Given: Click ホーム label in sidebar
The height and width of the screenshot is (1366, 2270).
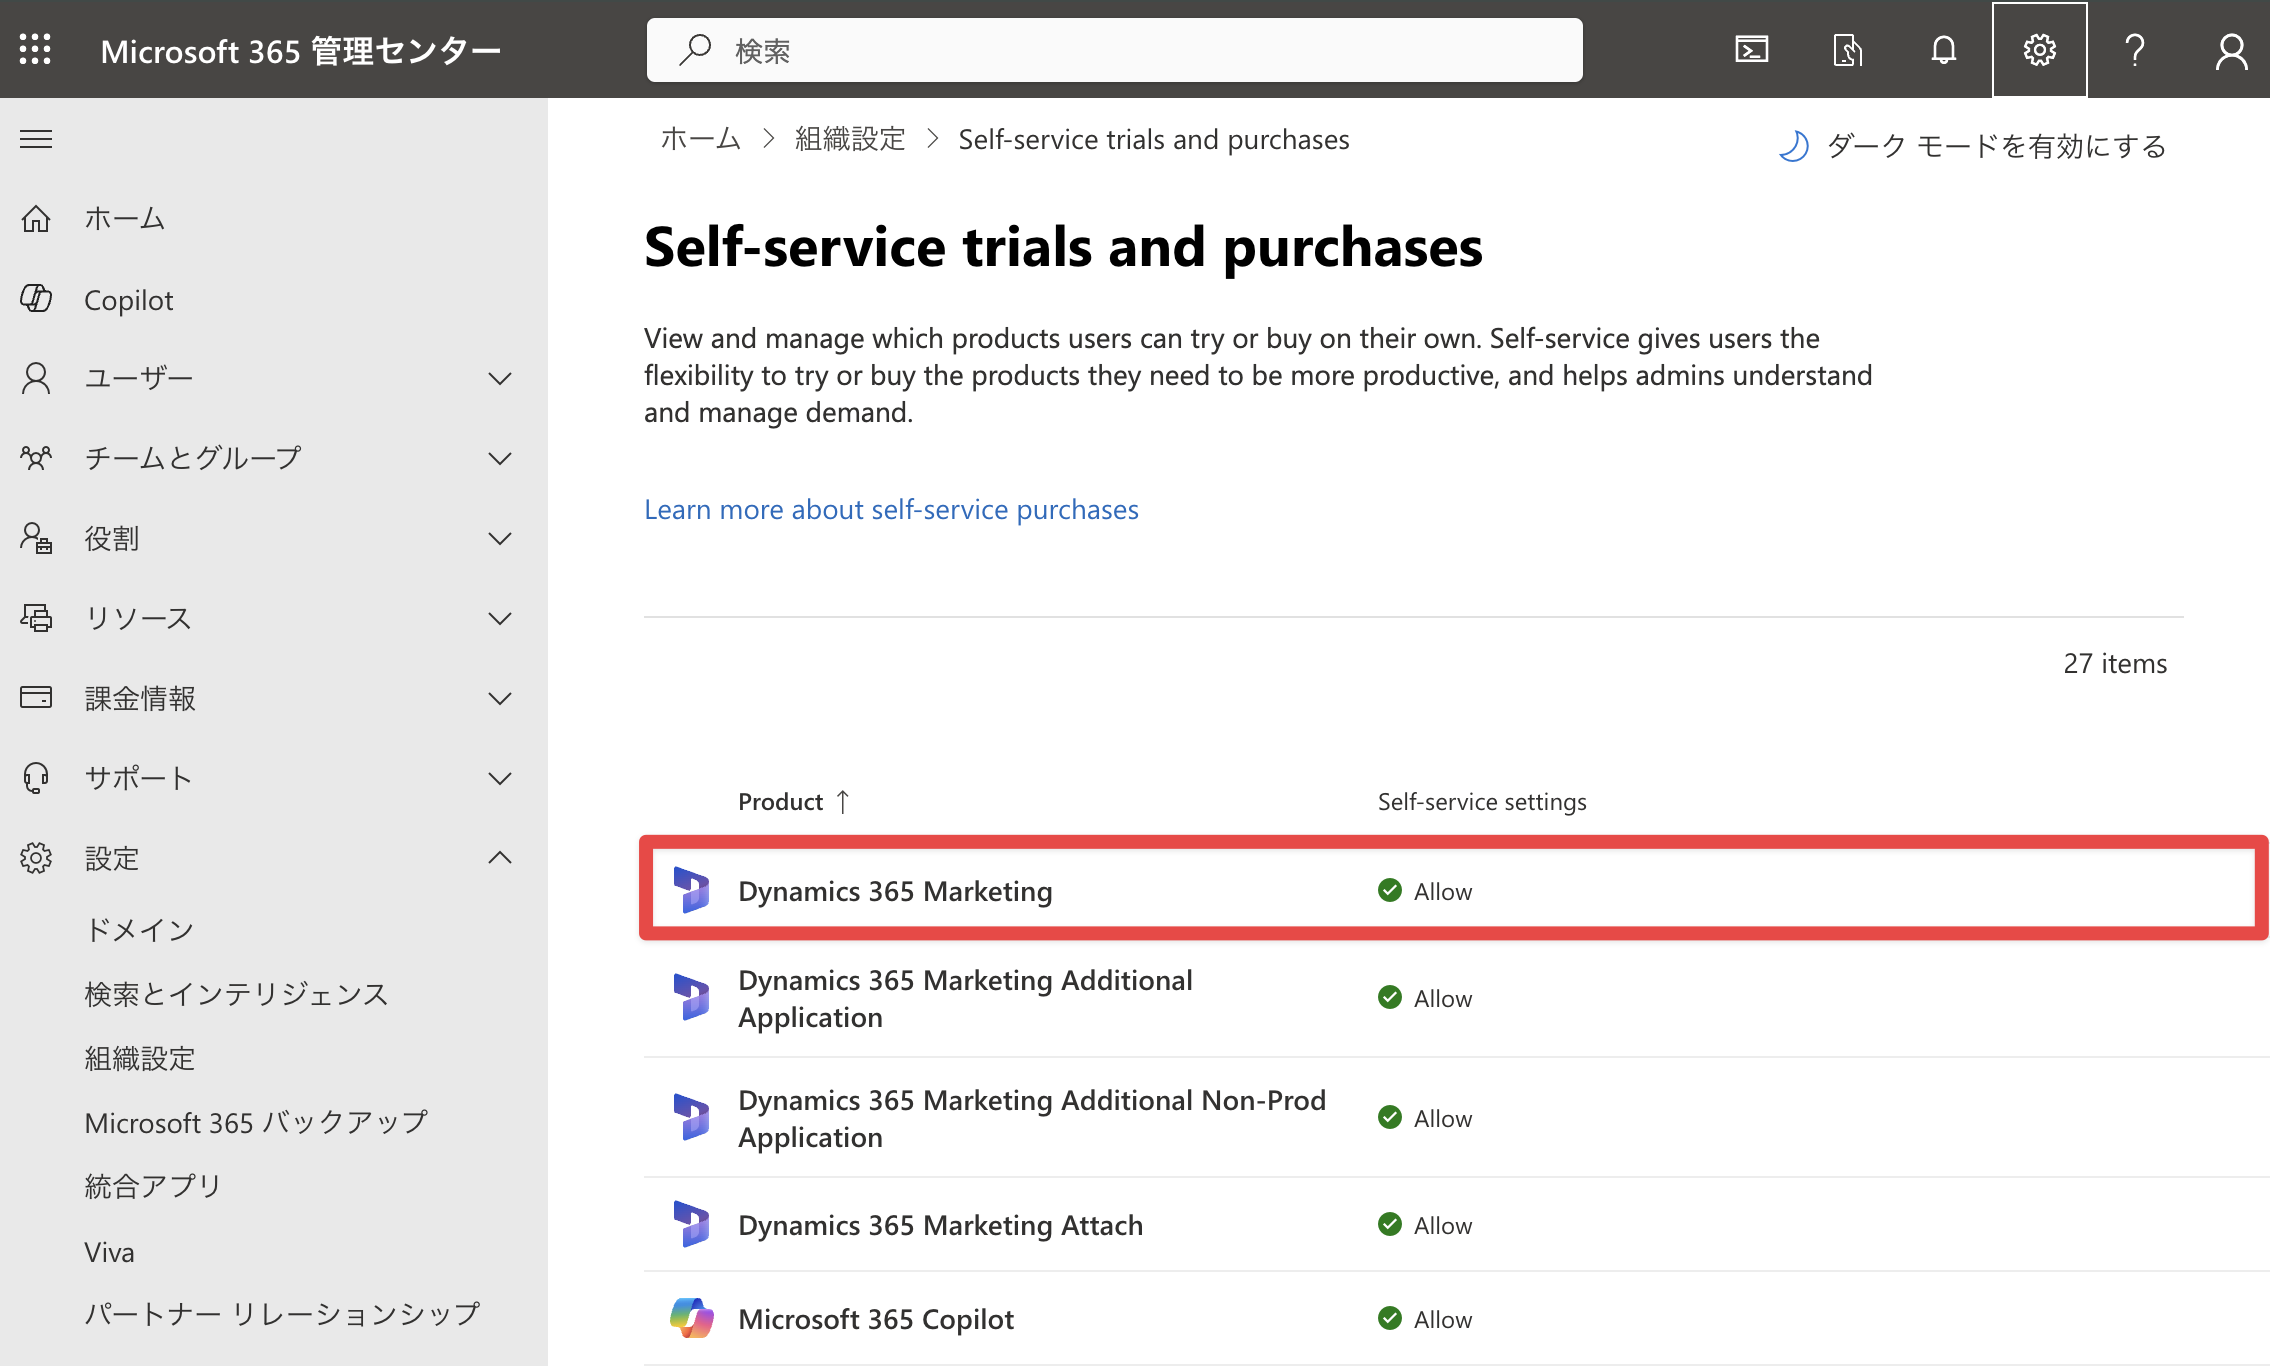Looking at the screenshot, I should (x=124, y=218).
